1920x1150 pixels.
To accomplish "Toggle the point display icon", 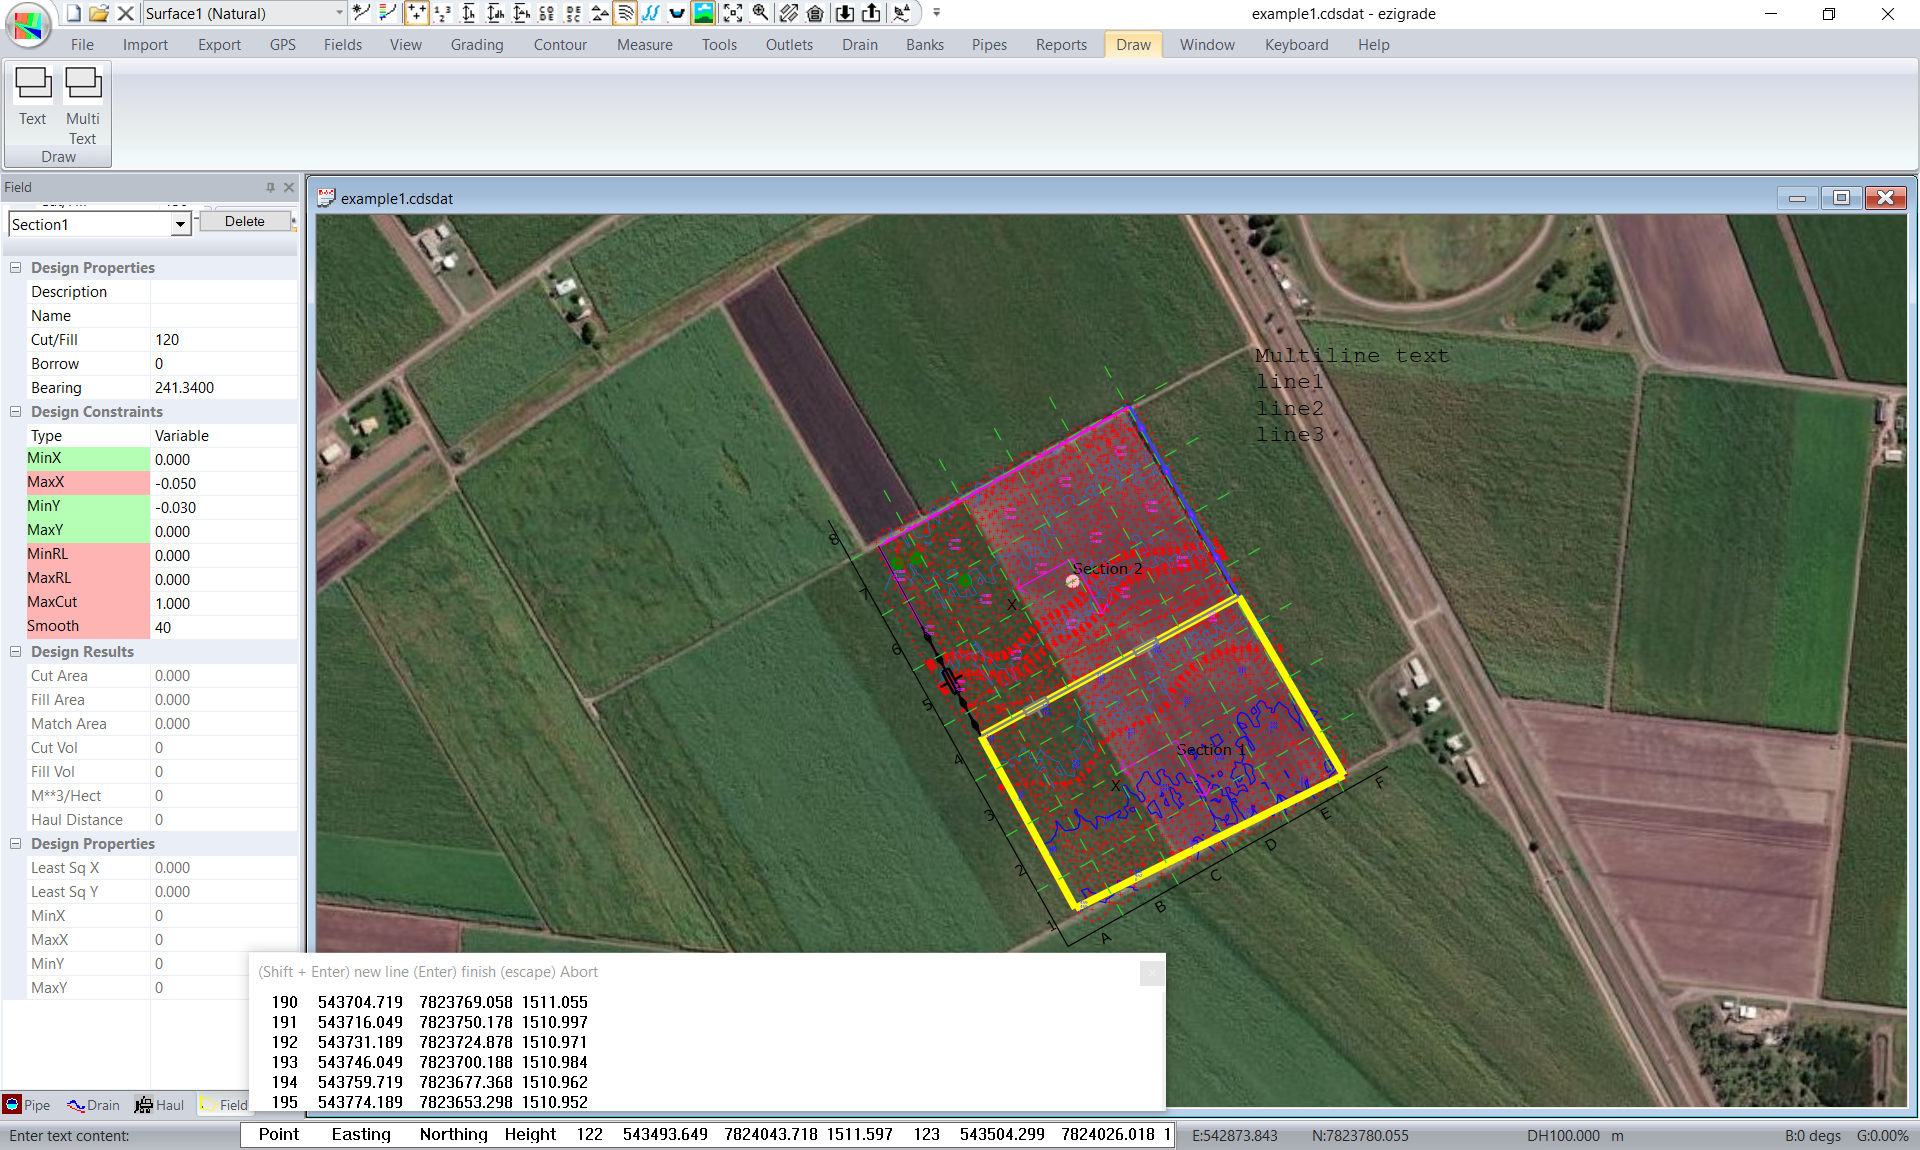I will (x=416, y=13).
